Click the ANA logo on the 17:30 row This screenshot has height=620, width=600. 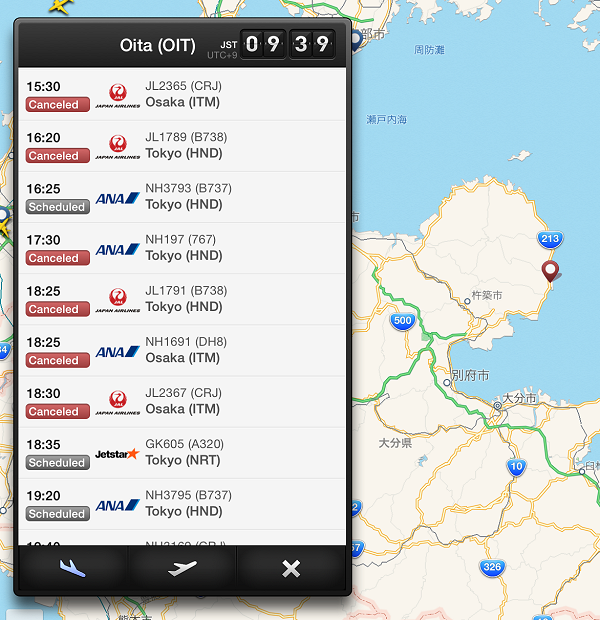[117, 250]
